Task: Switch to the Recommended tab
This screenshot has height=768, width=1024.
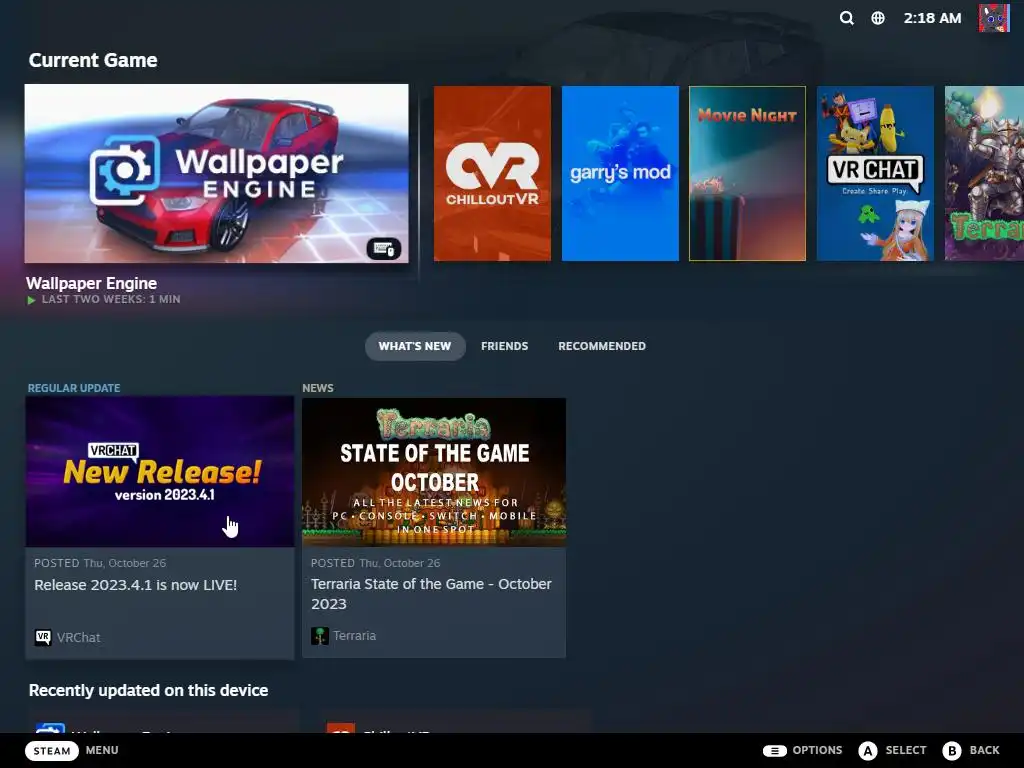Action: coord(601,346)
